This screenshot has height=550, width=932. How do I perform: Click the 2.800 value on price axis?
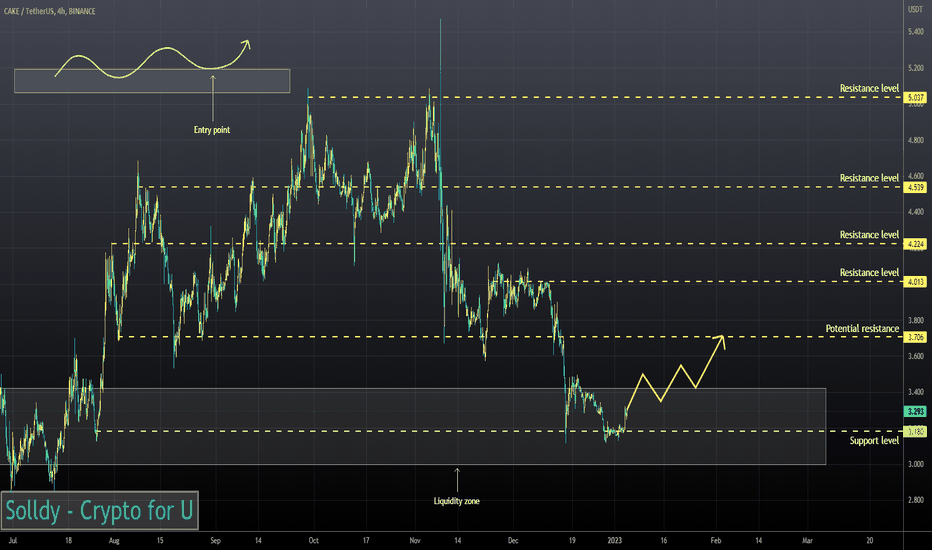tap(915, 500)
